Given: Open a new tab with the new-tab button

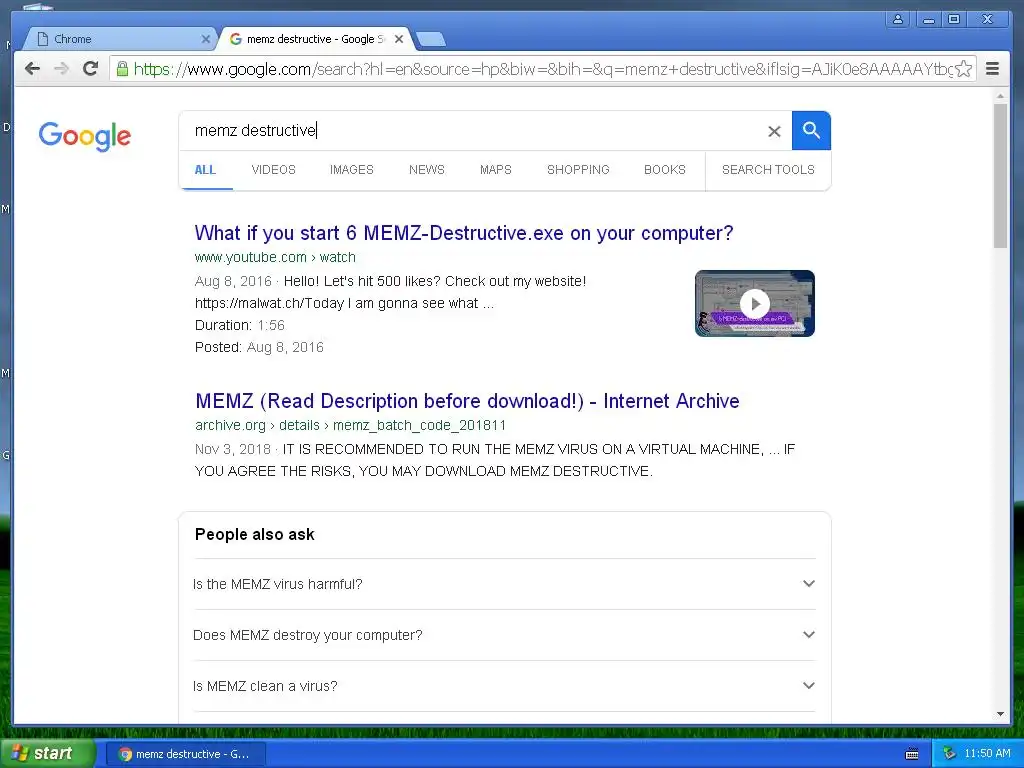Looking at the screenshot, I should coord(430,39).
